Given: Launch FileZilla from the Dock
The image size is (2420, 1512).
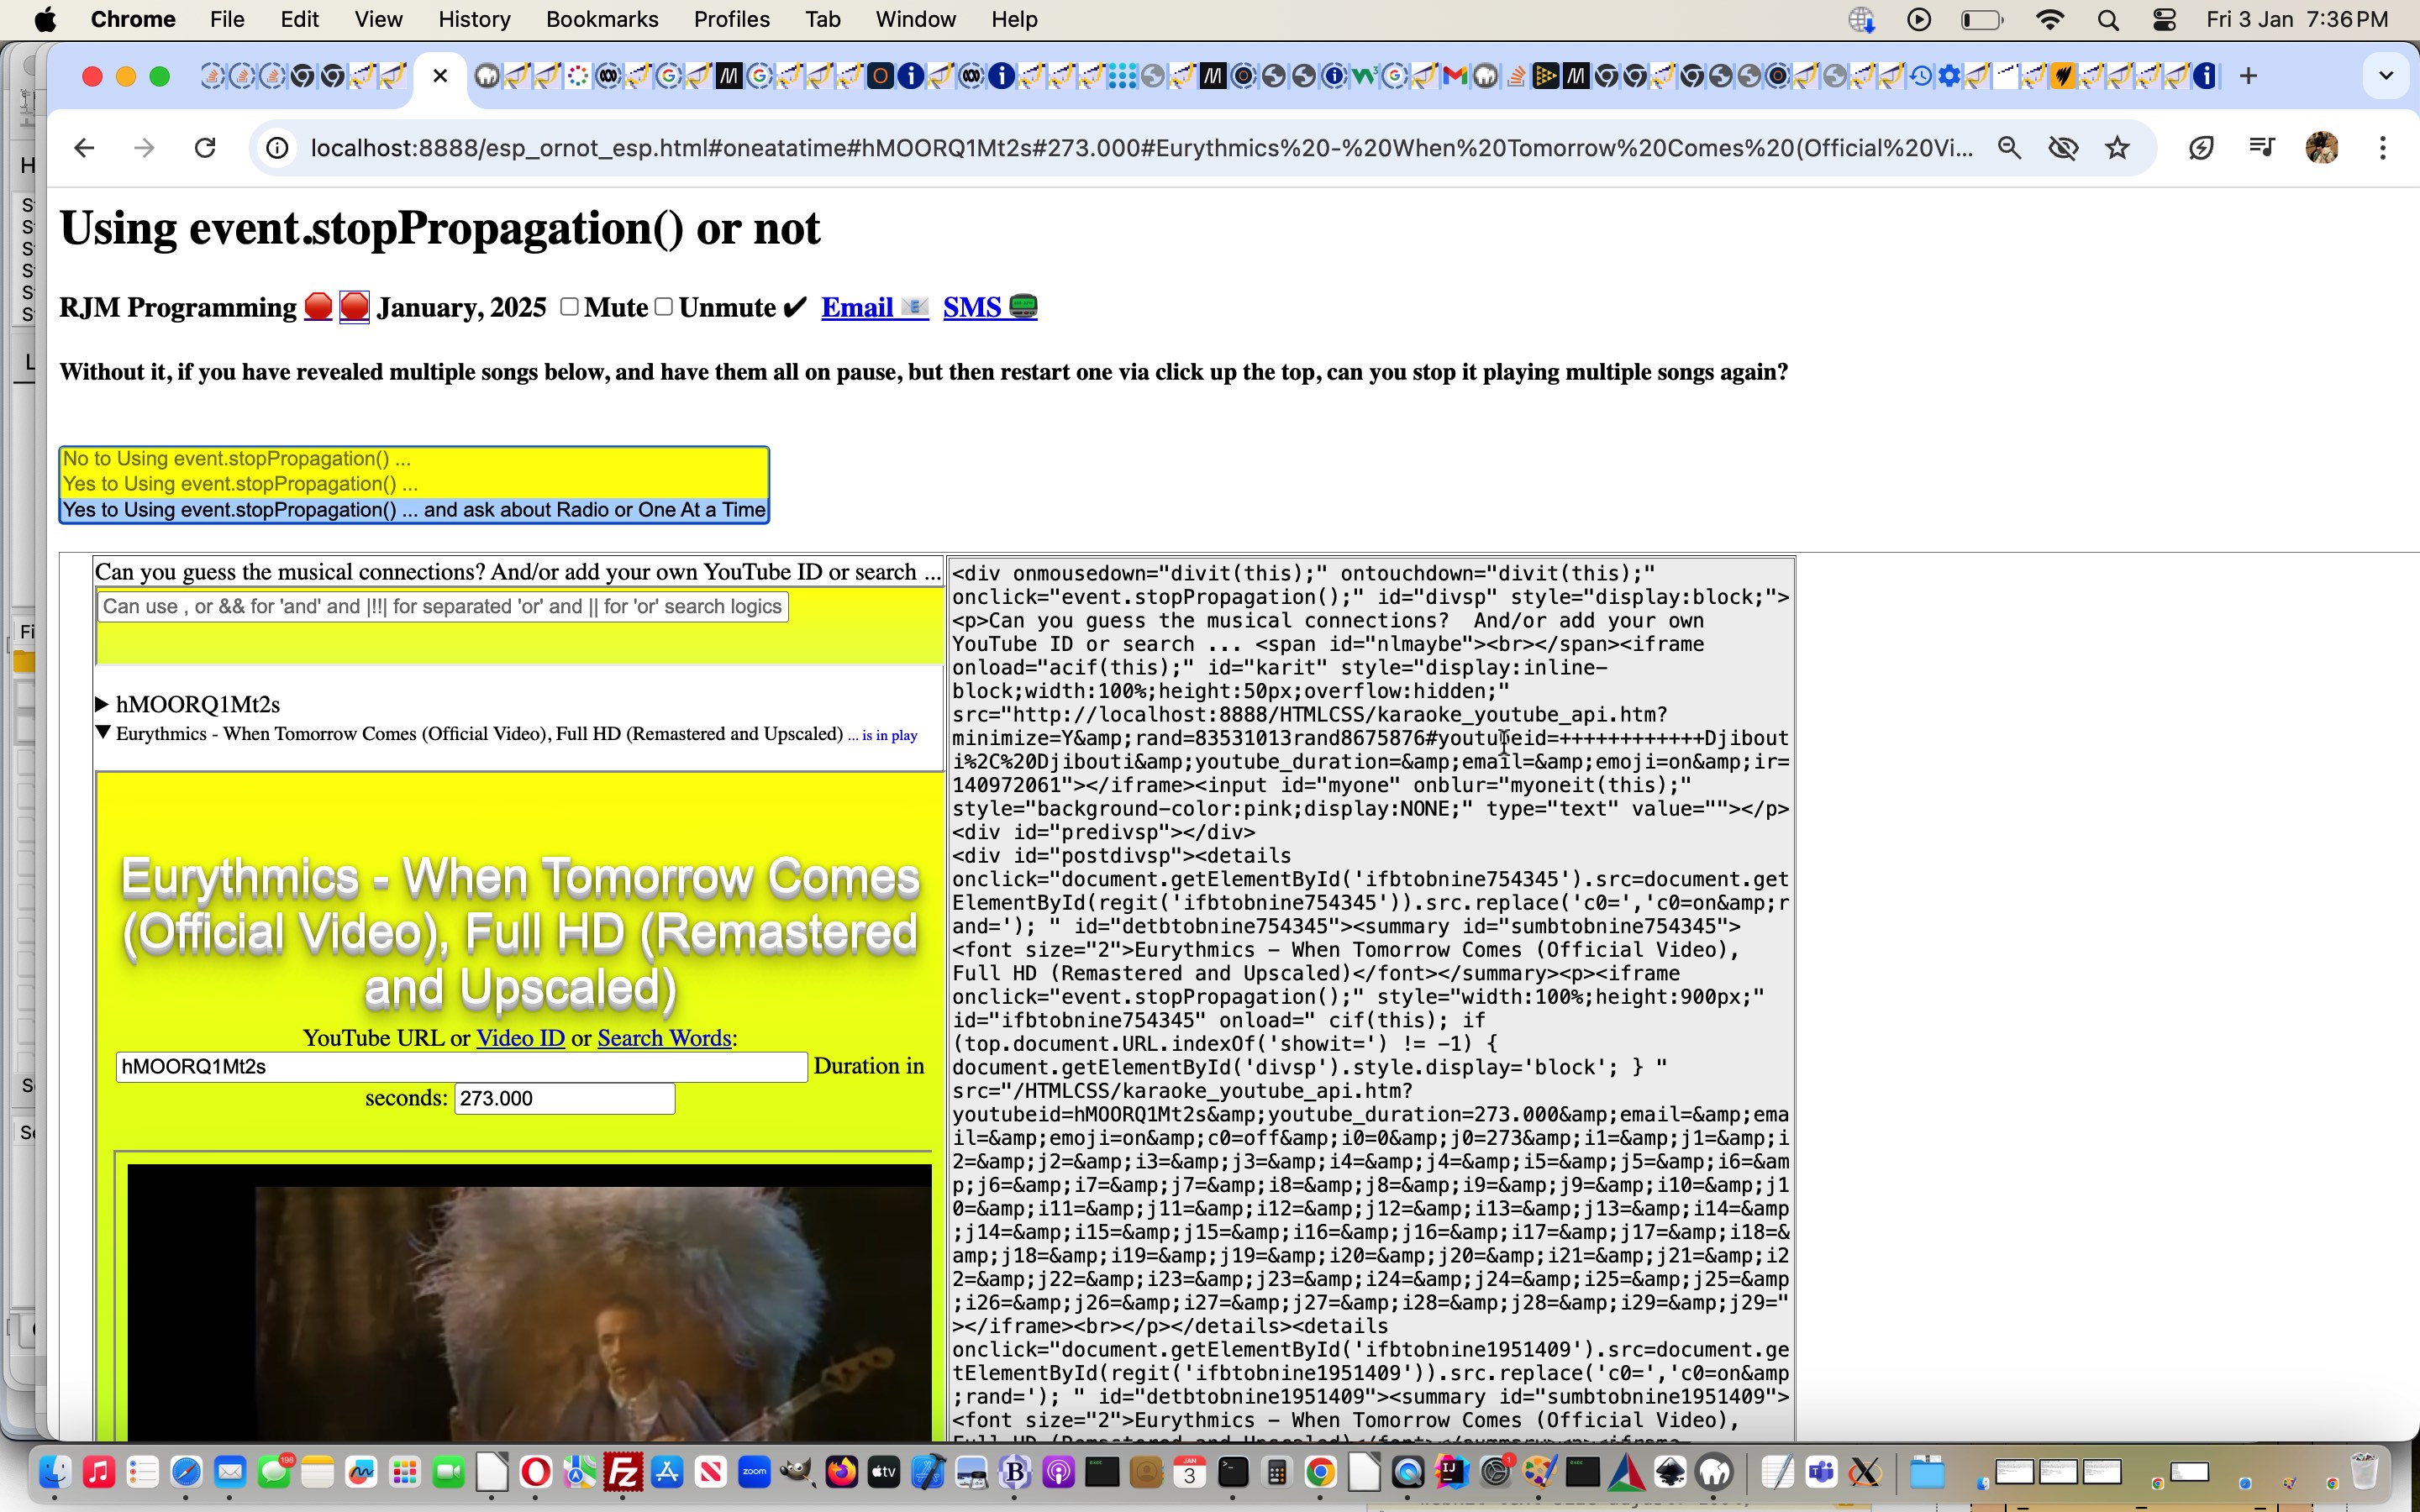Looking at the screenshot, I should point(624,1472).
